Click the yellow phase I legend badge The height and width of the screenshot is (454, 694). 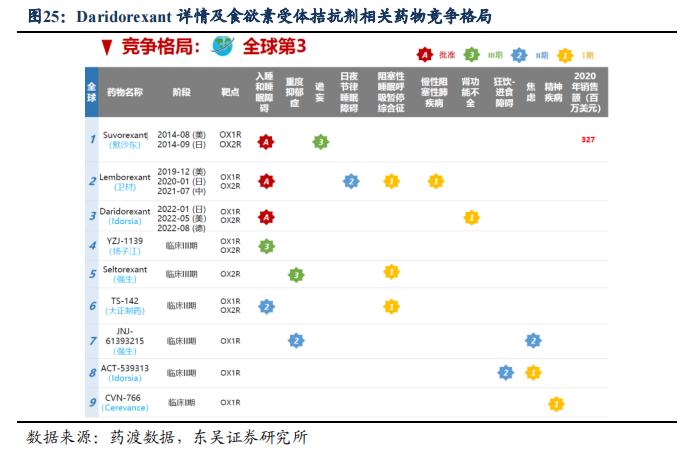(x=565, y=55)
